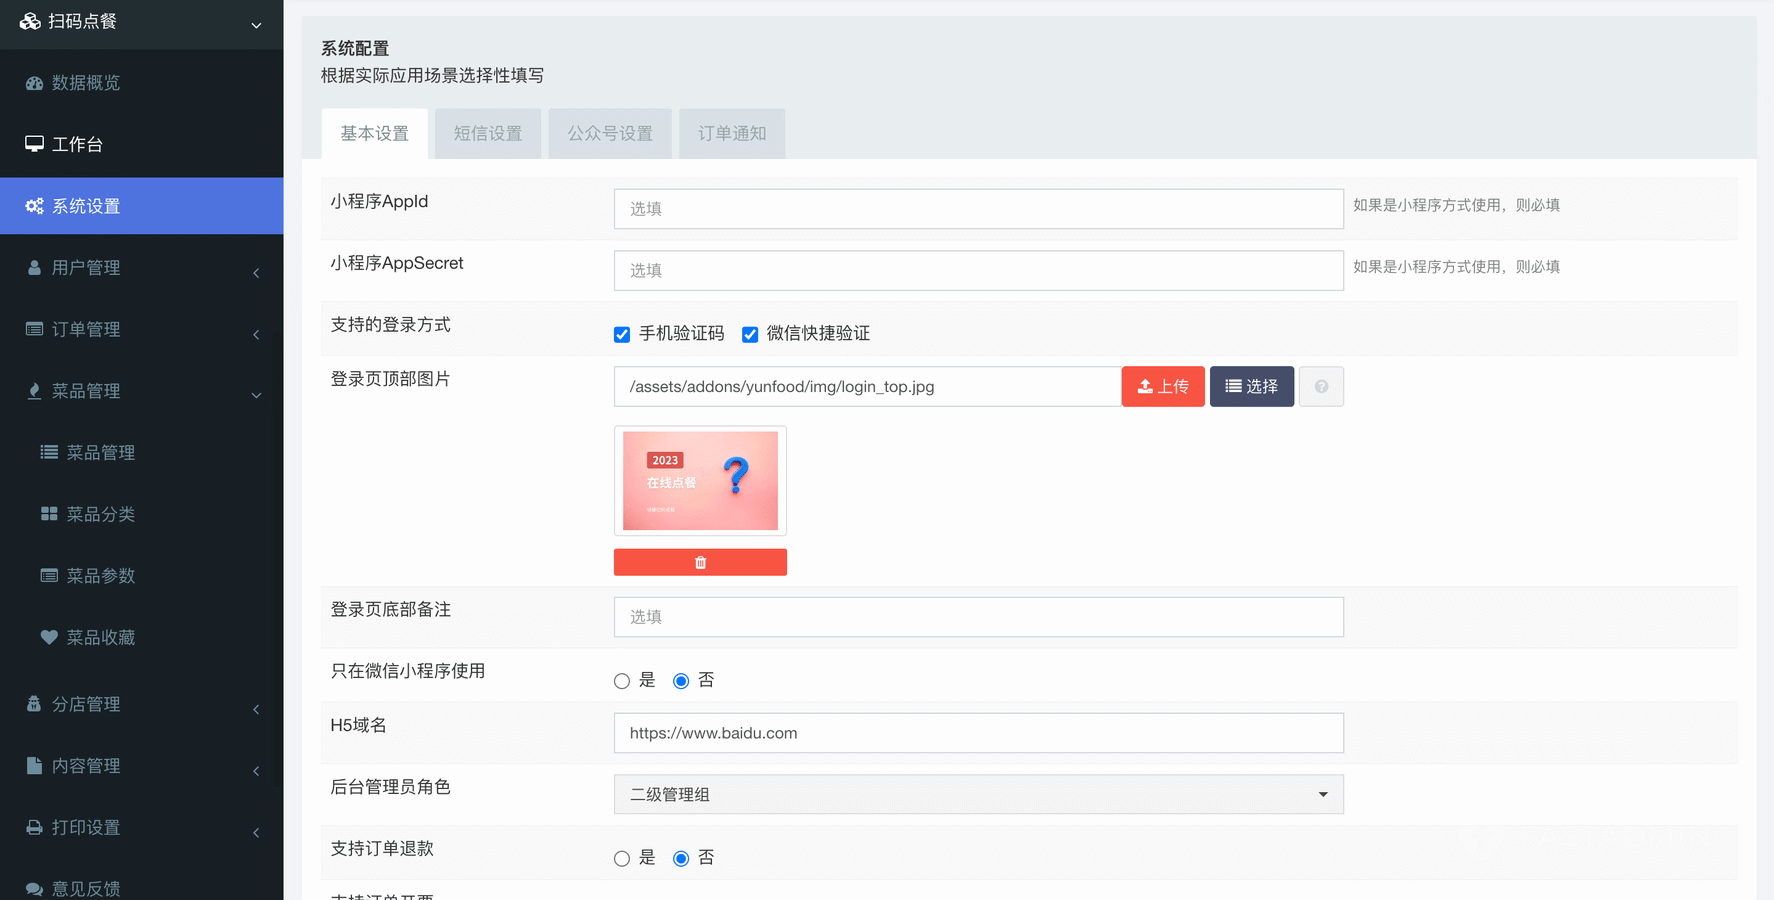
Task: Open the 后台管理员角色 dropdown
Action: tap(978, 795)
